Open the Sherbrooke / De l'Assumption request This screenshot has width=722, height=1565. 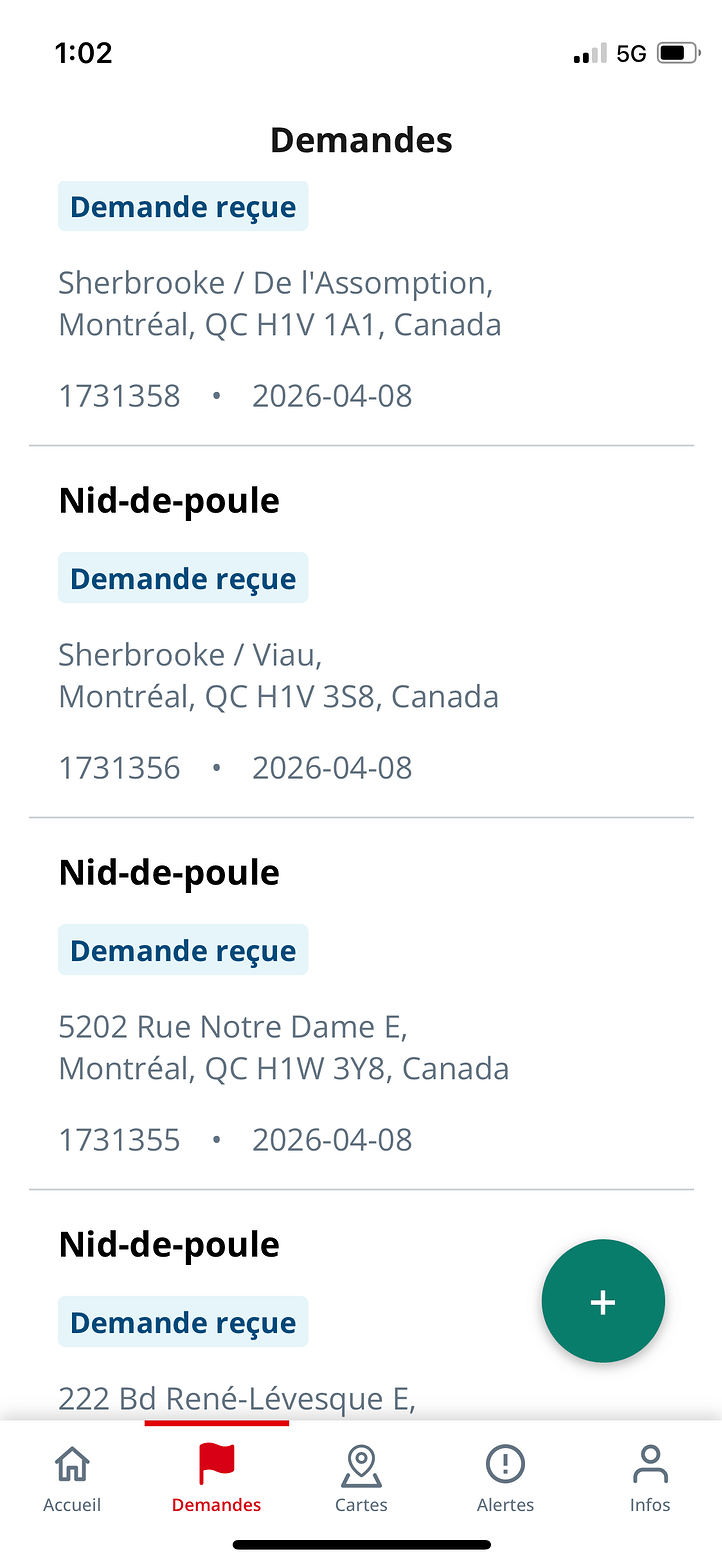coord(279,303)
